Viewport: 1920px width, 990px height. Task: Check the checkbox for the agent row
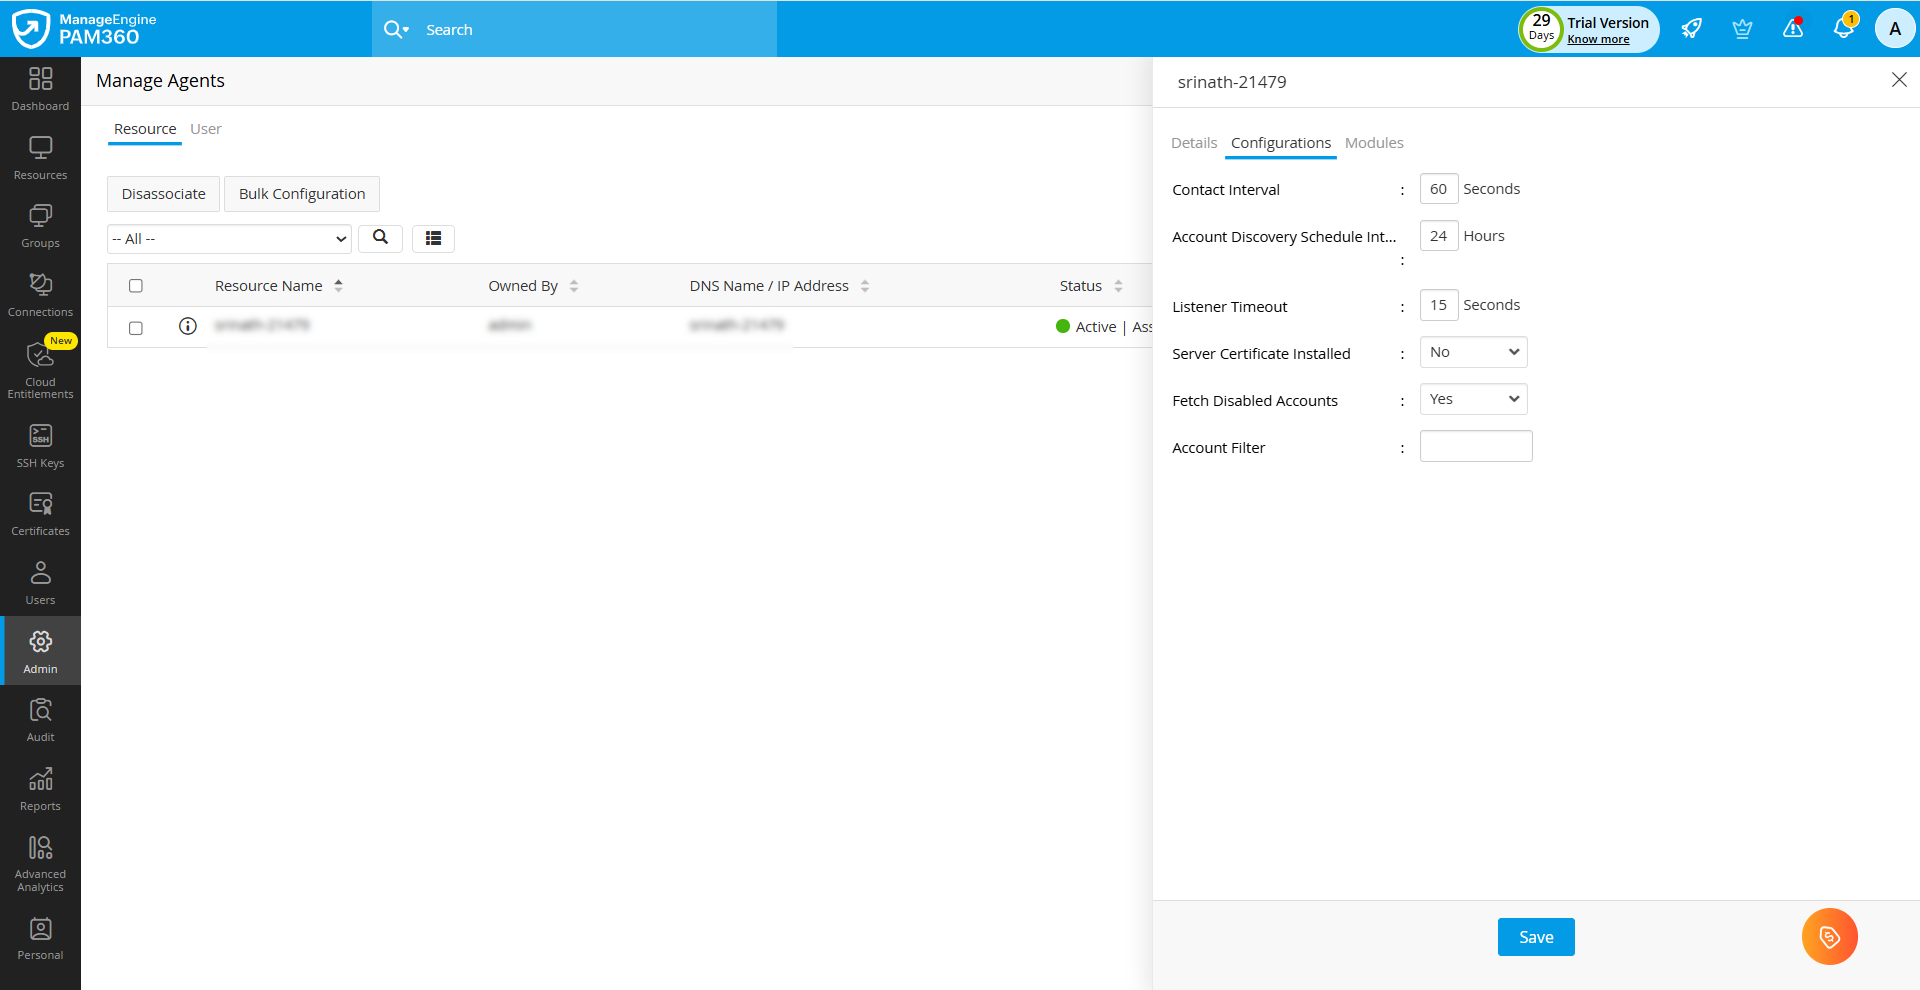coord(136,328)
